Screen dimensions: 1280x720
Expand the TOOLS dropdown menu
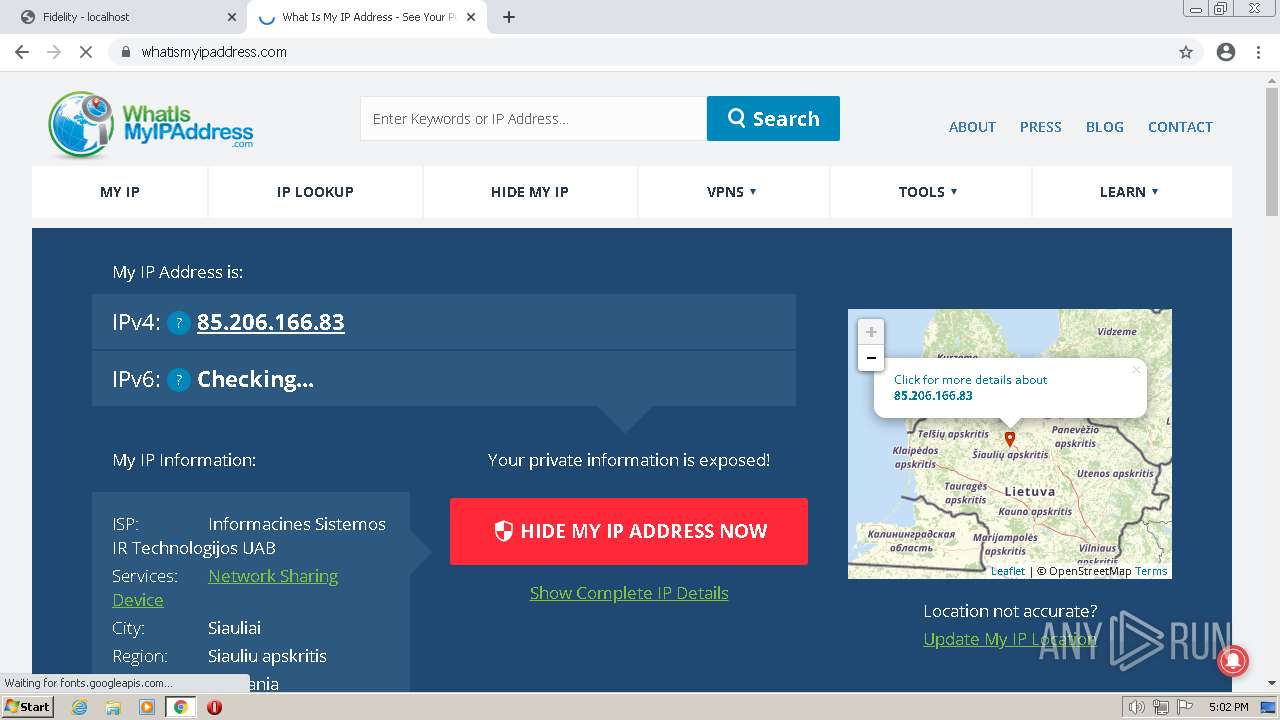click(x=929, y=192)
